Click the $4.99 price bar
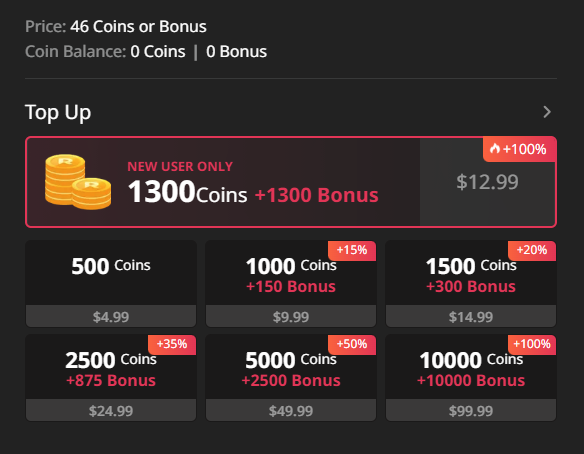The height and width of the screenshot is (454, 584). click(x=111, y=316)
